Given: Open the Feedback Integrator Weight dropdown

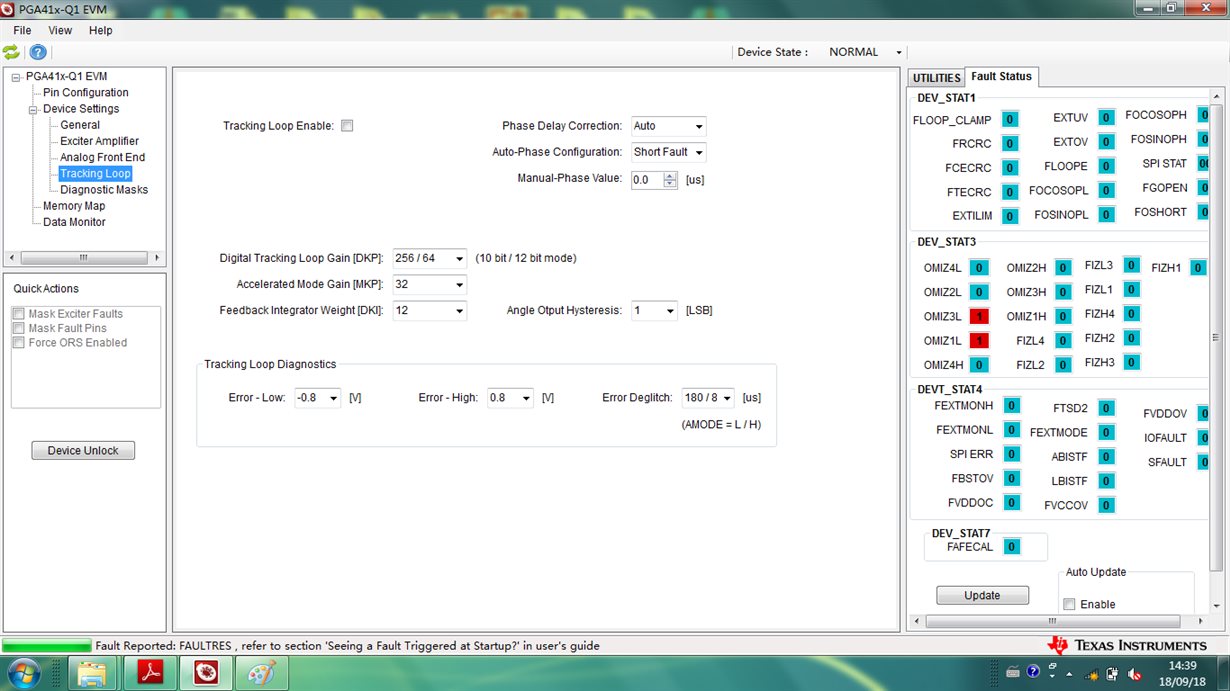Looking at the screenshot, I should tap(429, 311).
